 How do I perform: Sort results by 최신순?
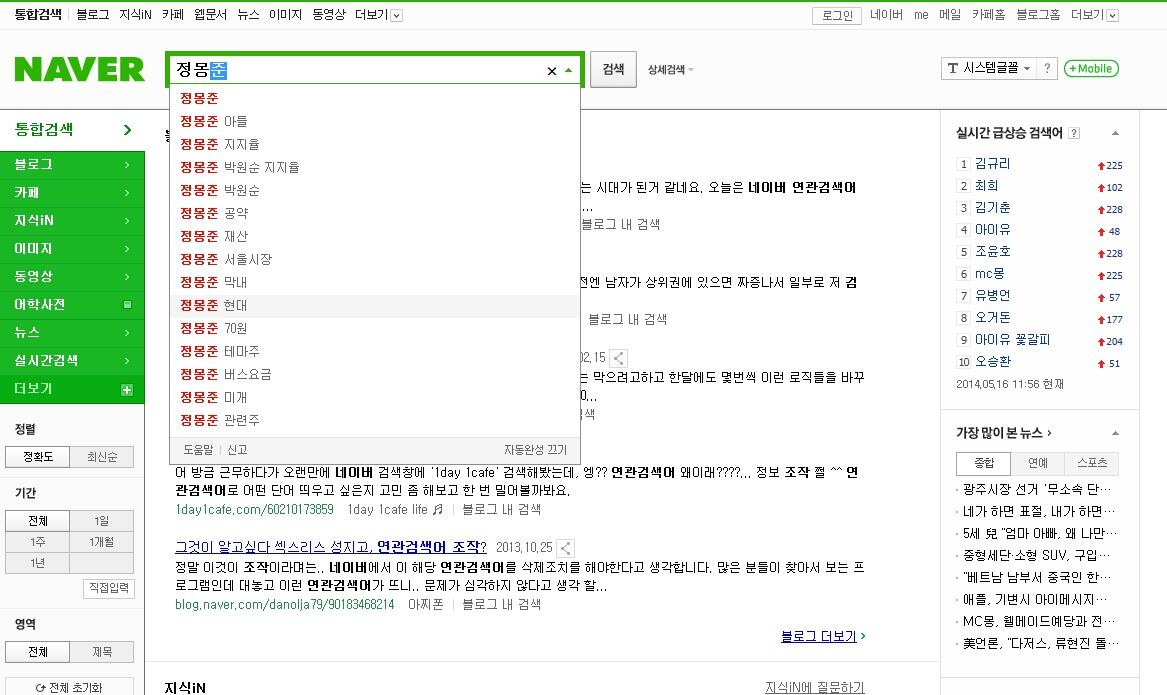(x=102, y=457)
